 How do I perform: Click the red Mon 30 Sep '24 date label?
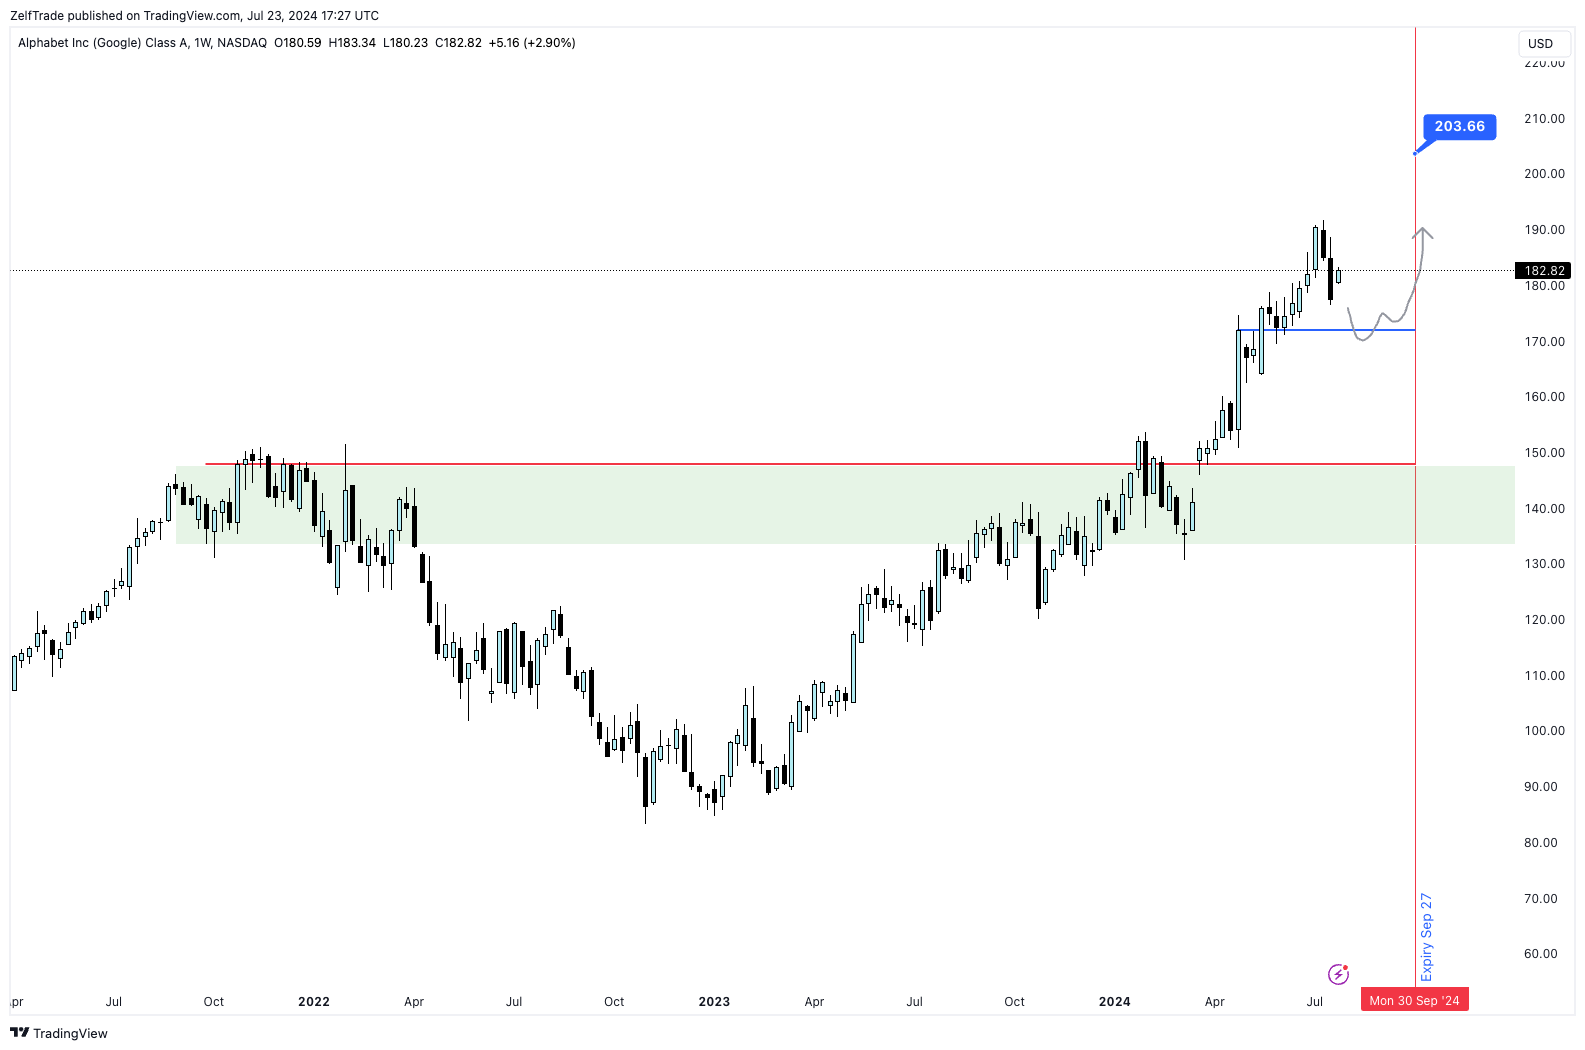point(1414,1001)
